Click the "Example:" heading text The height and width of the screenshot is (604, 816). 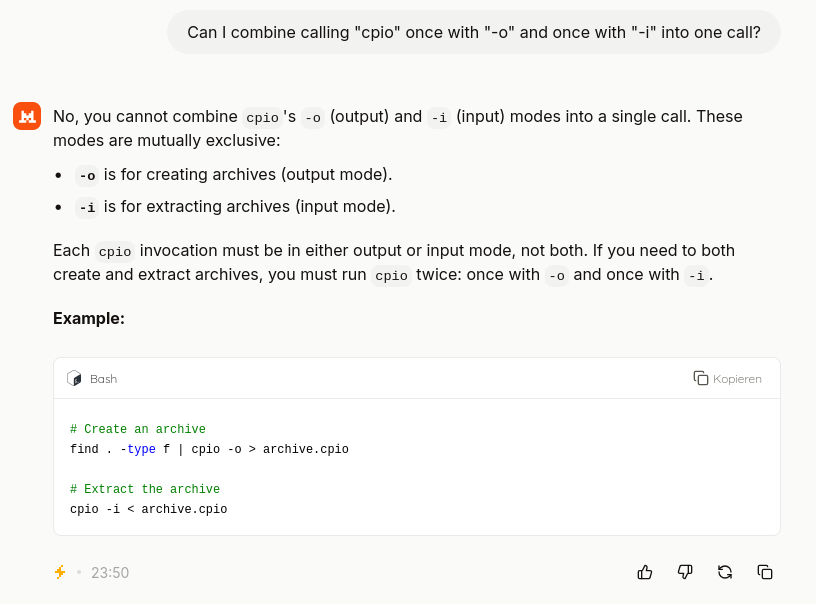89,318
